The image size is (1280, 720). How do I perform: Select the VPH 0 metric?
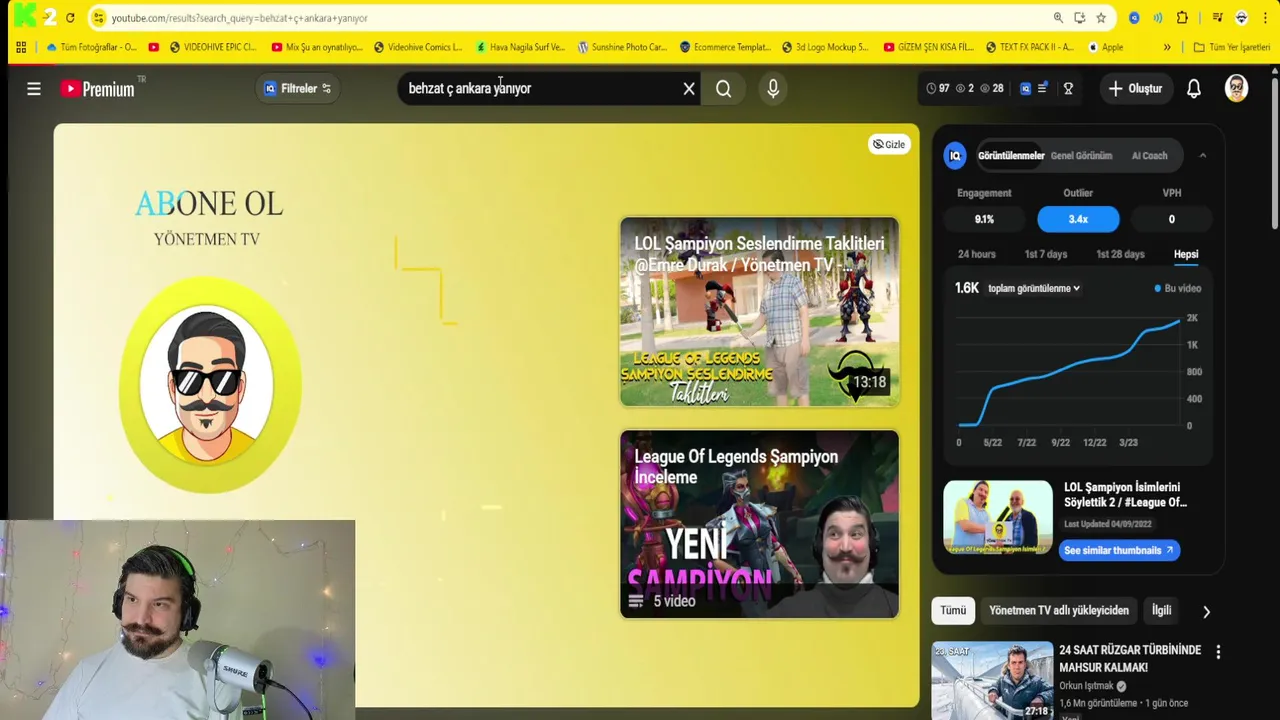point(1171,219)
